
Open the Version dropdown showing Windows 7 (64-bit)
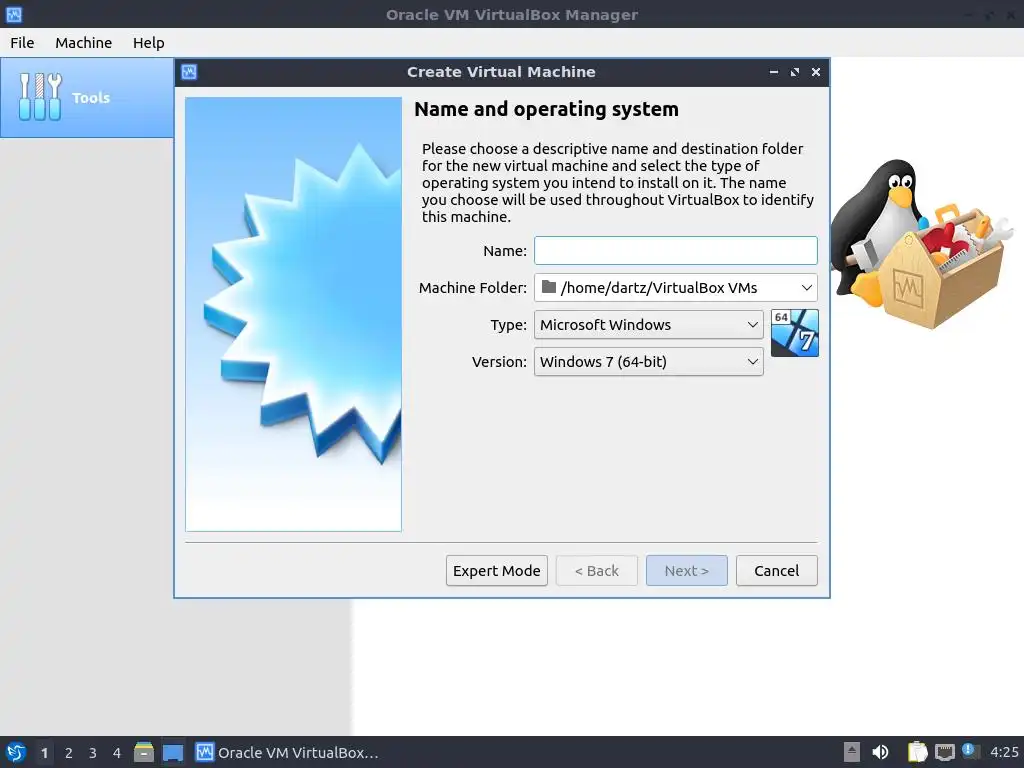[648, 362]
